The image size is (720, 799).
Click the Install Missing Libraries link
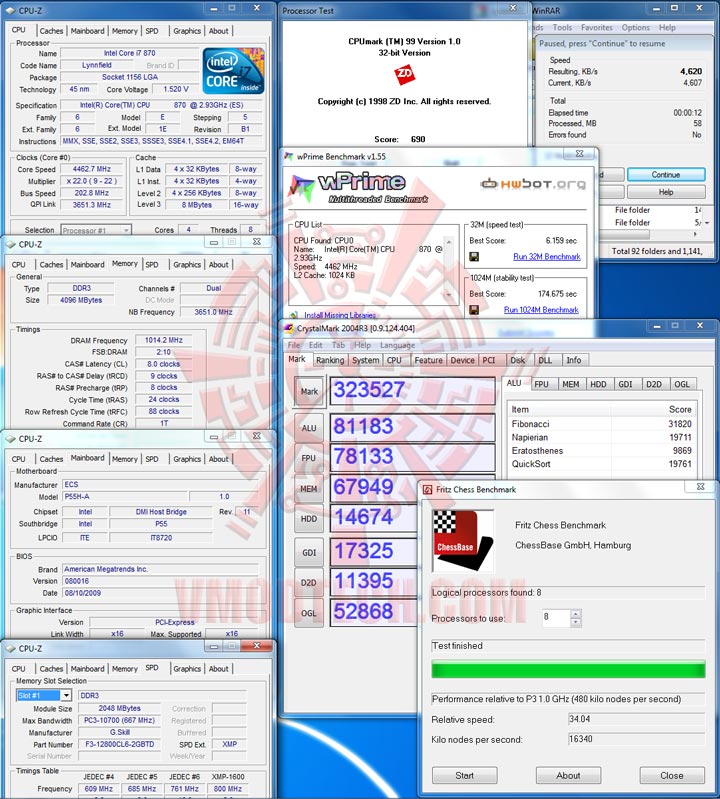[x=340, y=315]
